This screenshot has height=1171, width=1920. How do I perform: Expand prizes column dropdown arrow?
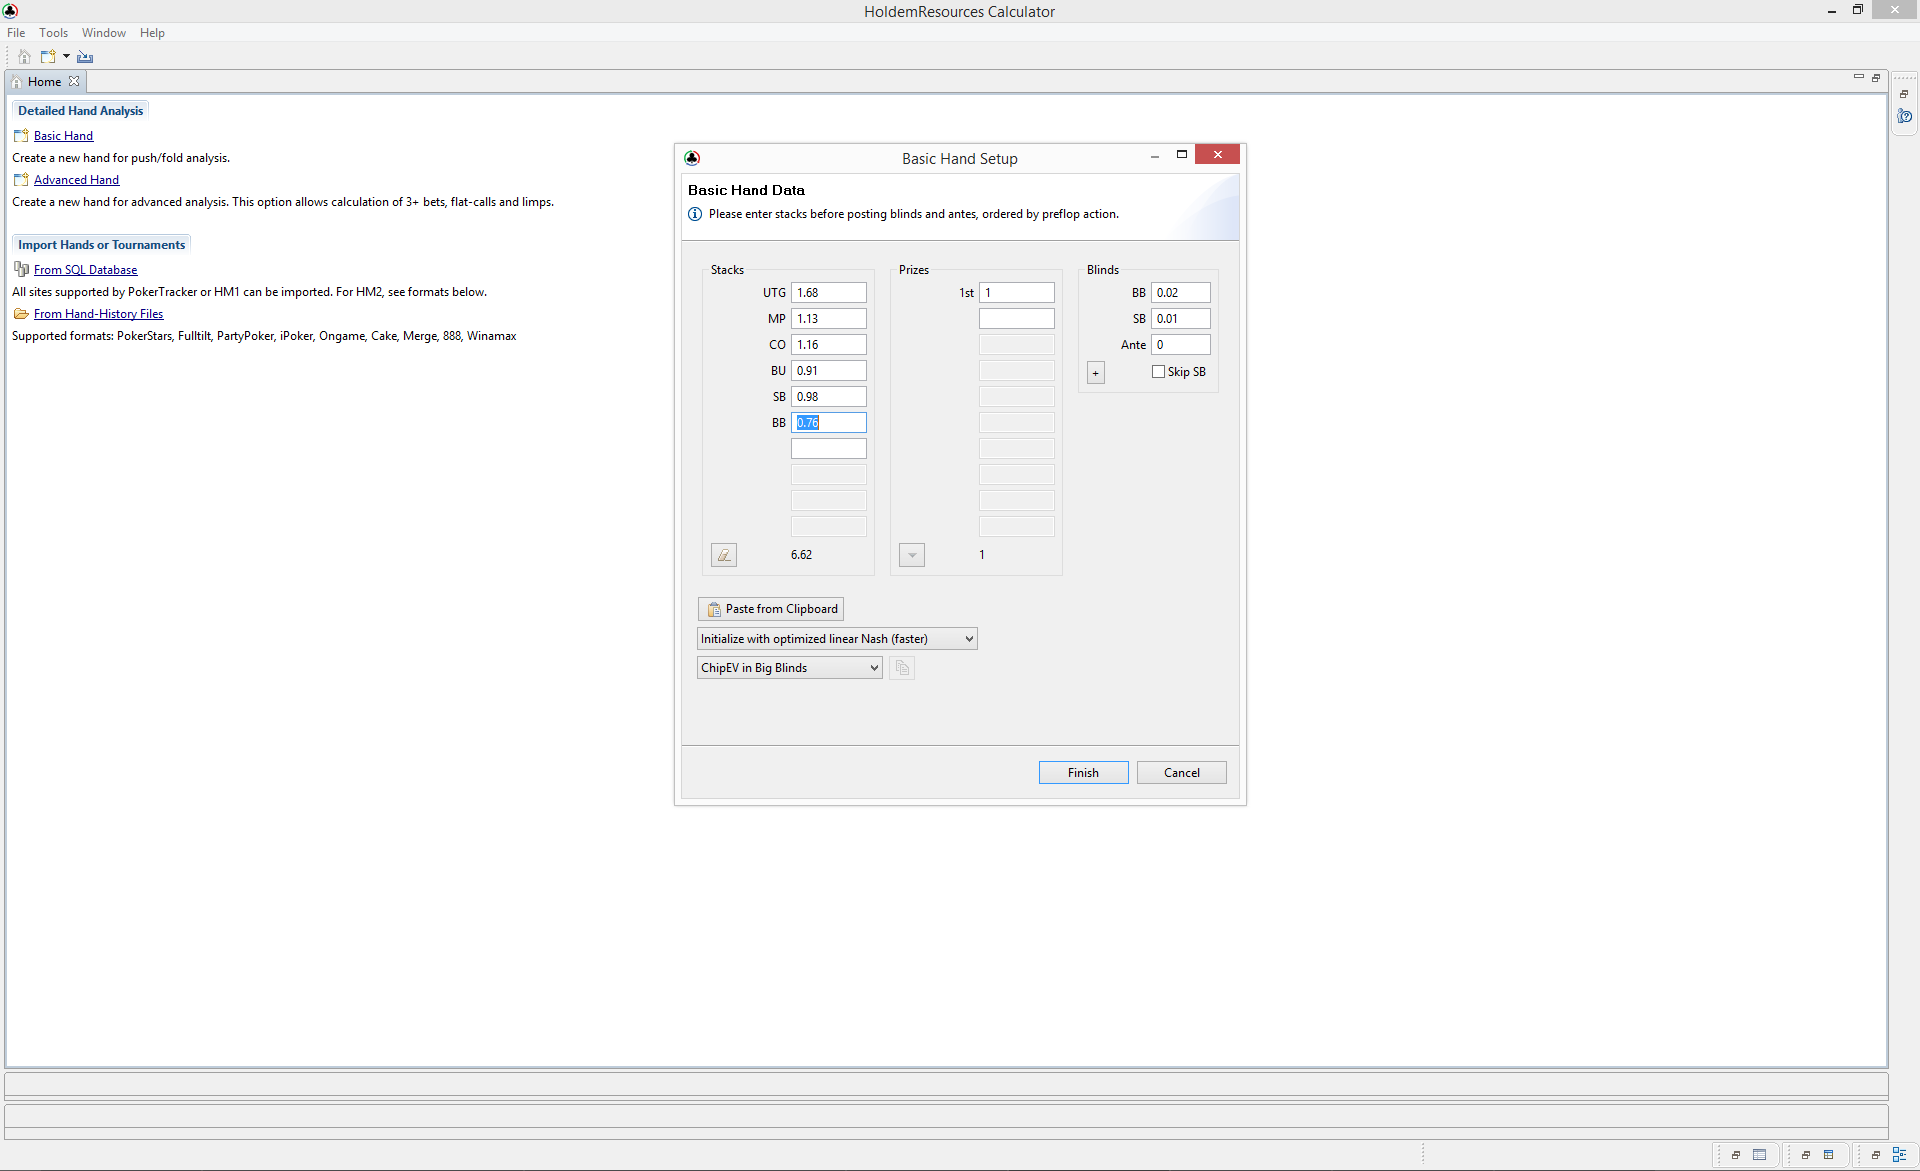click(912, 554)
